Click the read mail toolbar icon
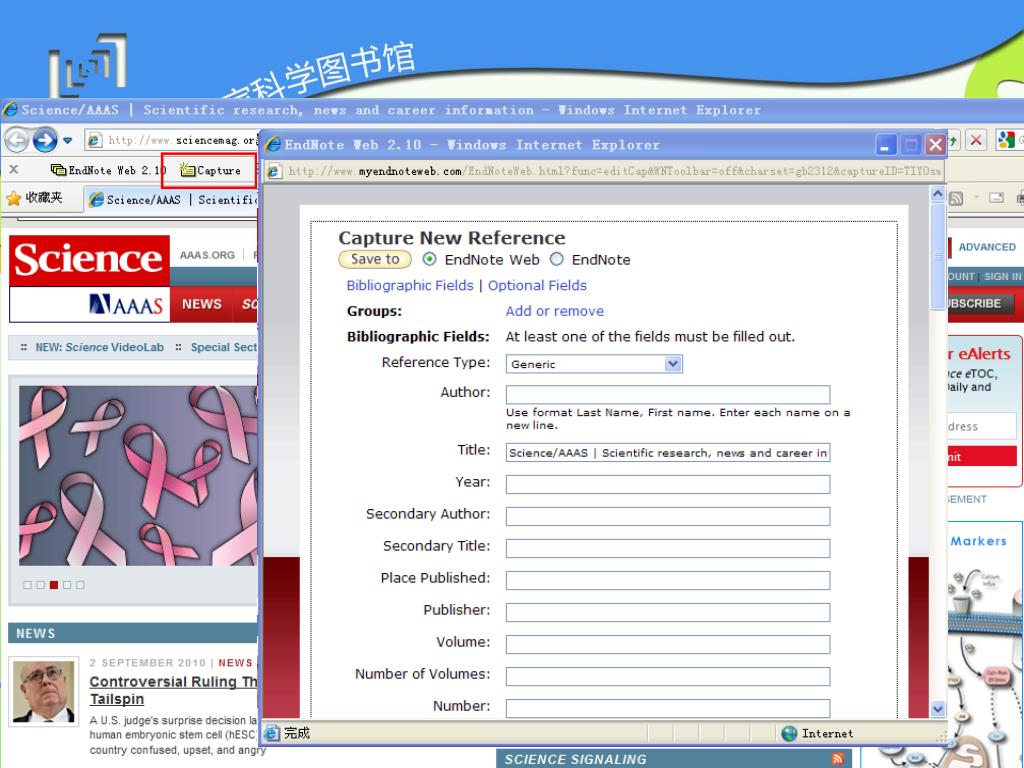 pos(997,197)
